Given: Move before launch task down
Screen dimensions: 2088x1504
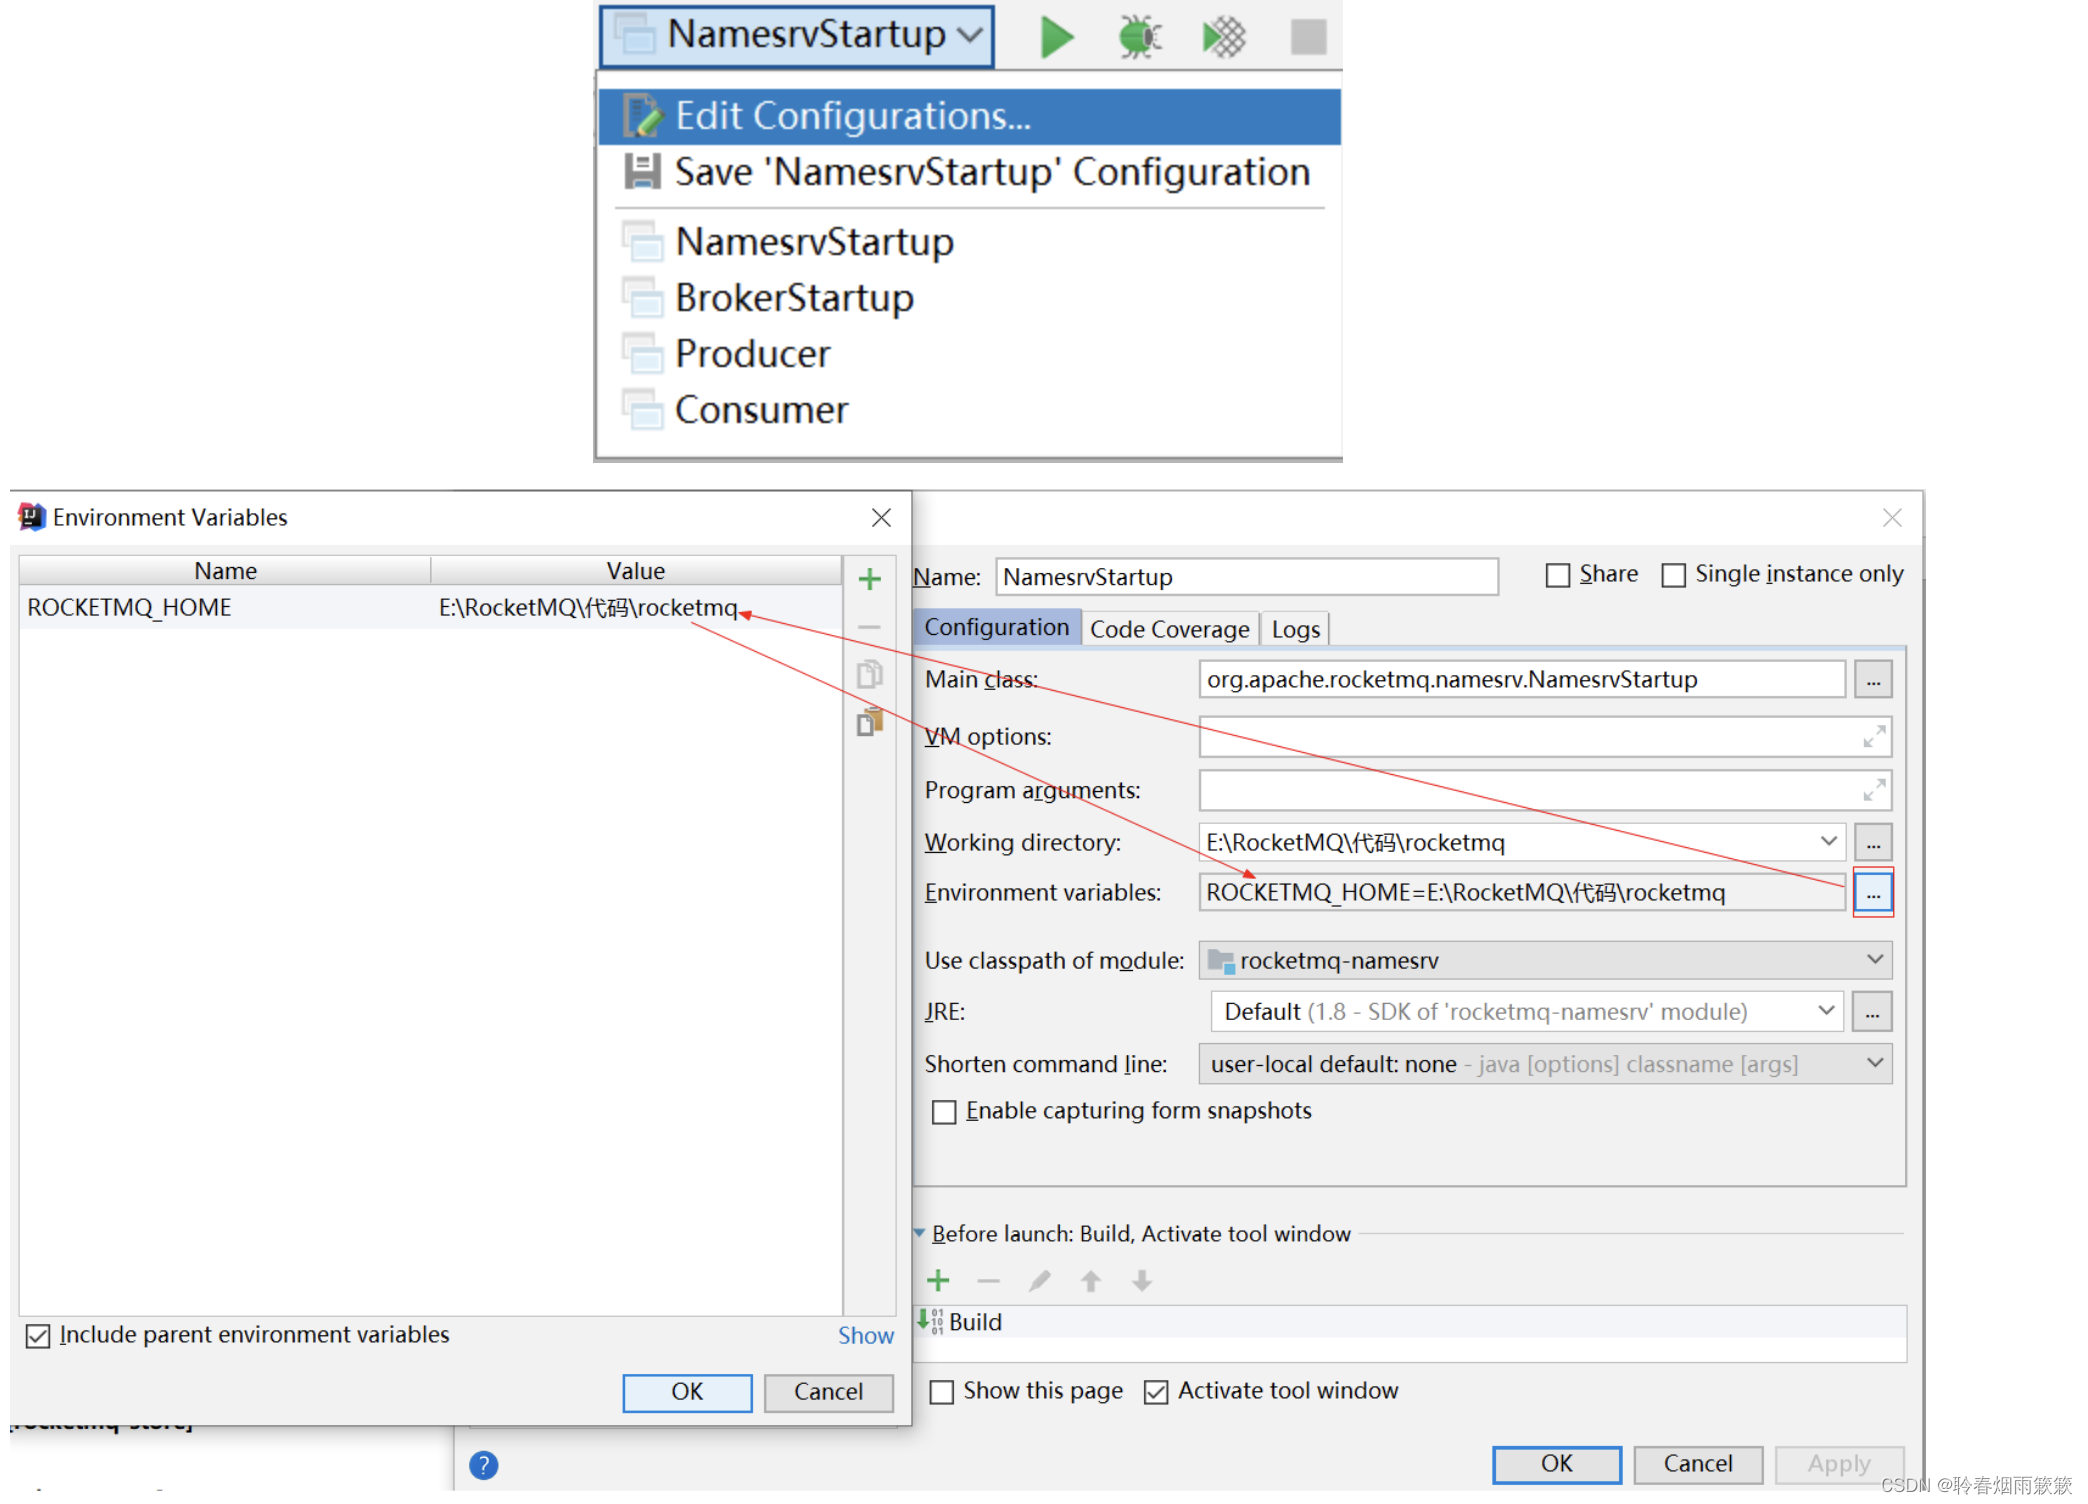Looking at the screenshot, I should tap(1142, 1281).
